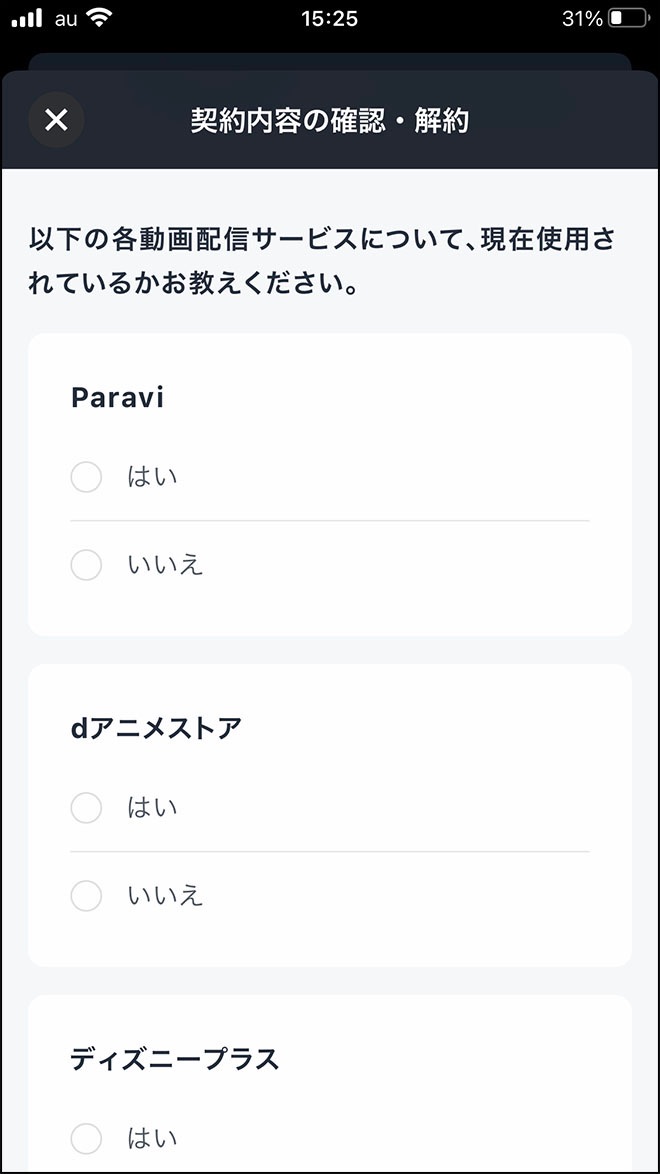
Task: Tap the clock showing 15:25
Action: tap(330, 17)
